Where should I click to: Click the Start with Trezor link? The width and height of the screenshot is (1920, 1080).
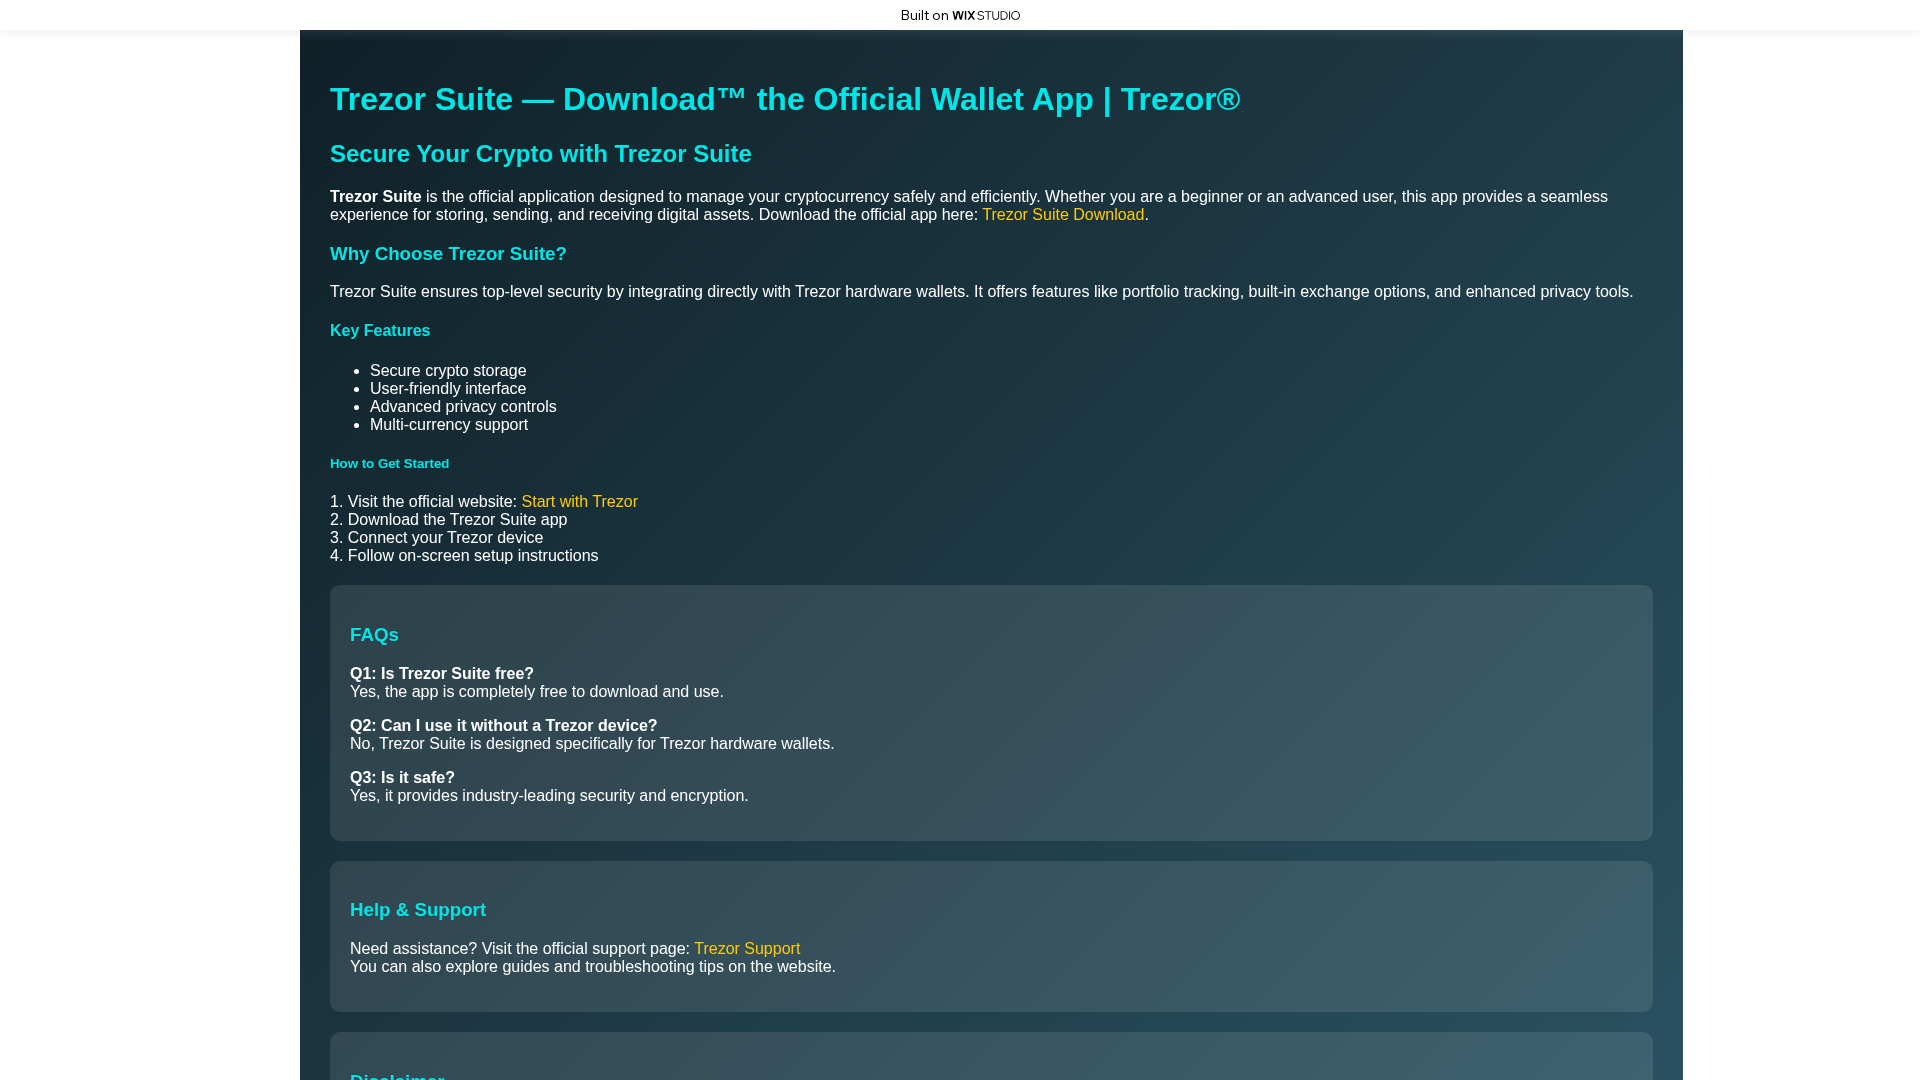coord(578,501)
